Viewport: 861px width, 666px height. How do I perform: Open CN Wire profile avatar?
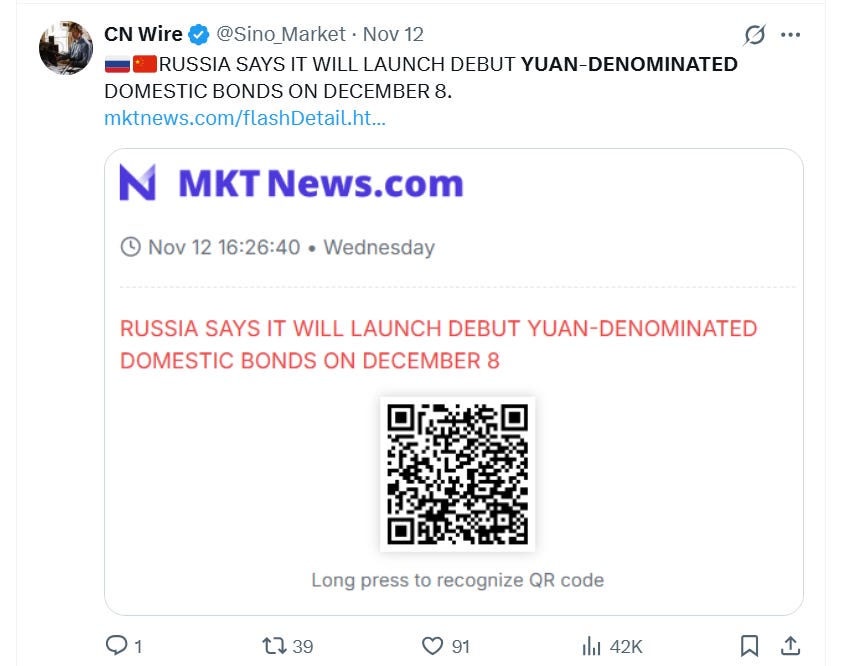click(66, 48)
